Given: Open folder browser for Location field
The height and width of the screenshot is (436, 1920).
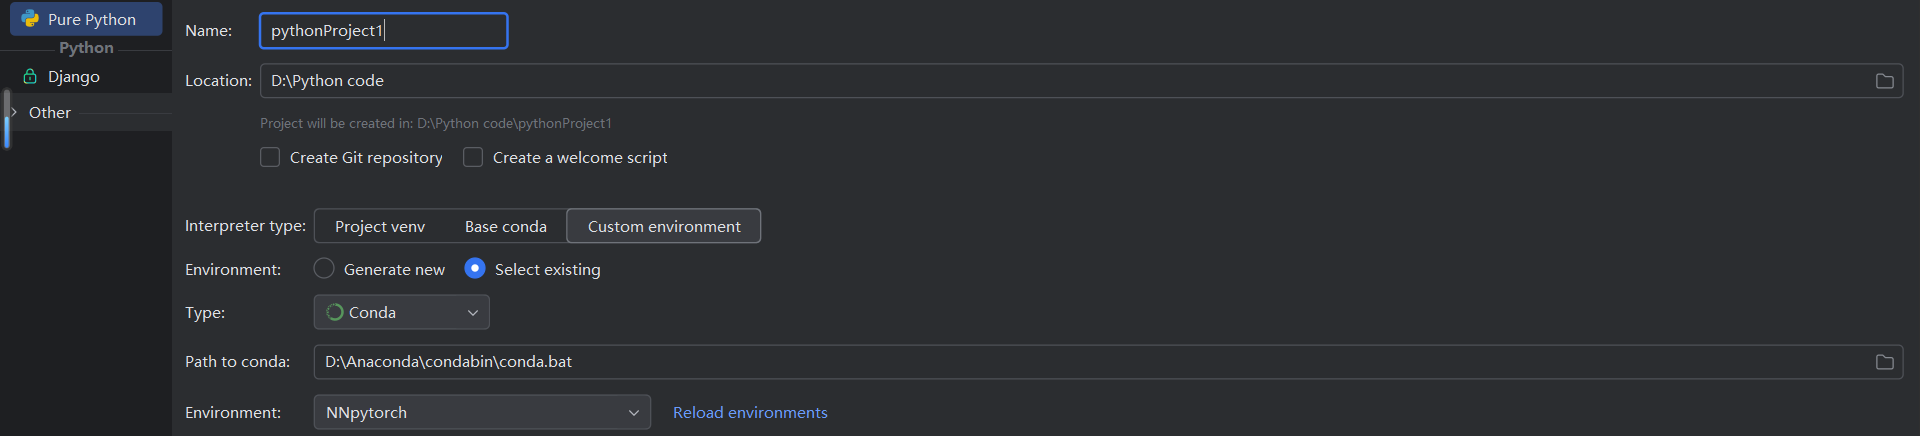Looking at the screenshot, I should (x=1885, y=81).
